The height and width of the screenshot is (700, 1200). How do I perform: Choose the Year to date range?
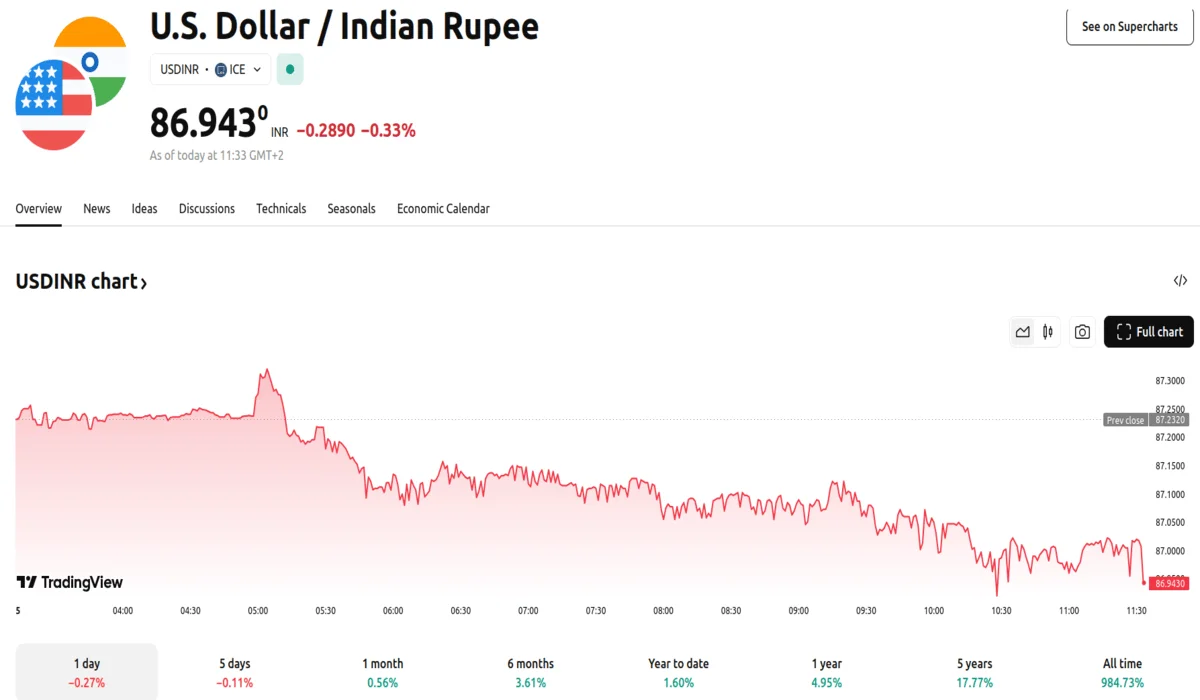679,672
